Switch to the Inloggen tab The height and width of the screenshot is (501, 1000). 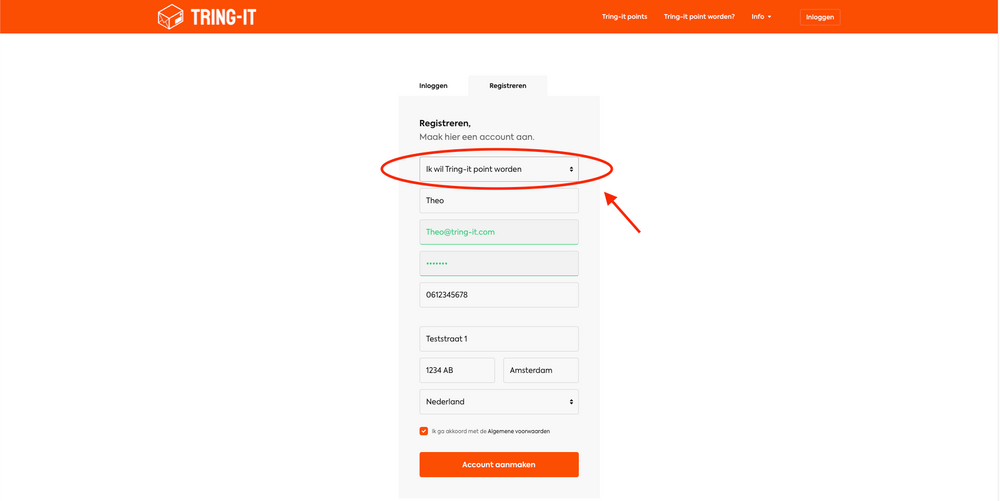pyautogui.click(x=433, y=85)
